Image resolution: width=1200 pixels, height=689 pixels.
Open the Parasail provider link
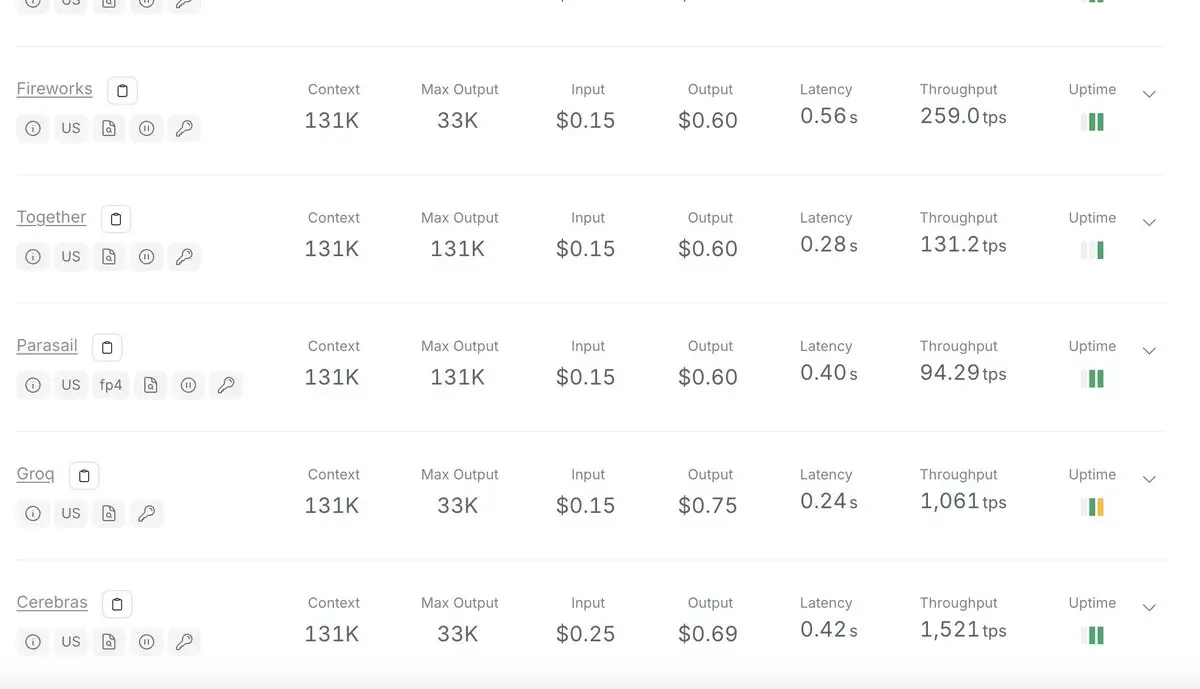(x=47, y=346)
